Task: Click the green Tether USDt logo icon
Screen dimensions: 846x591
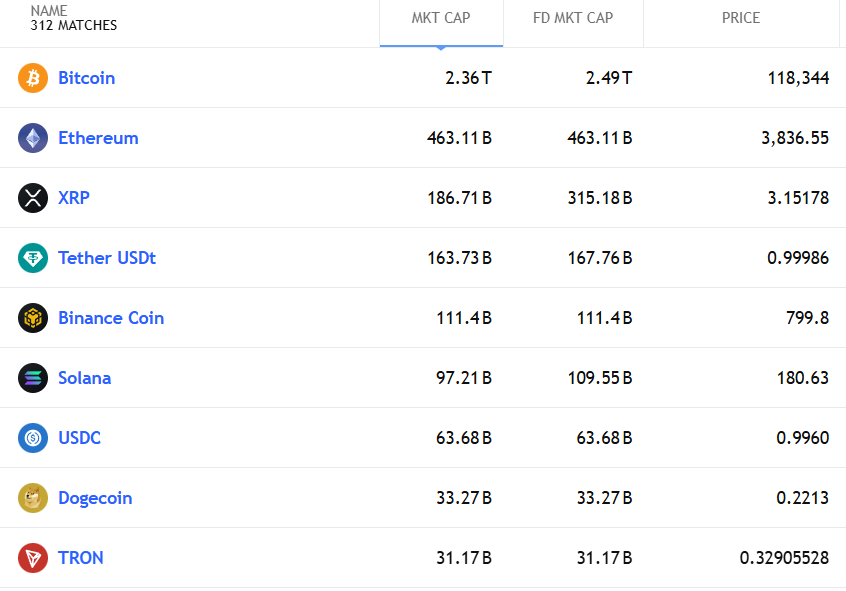Action: 33,257
